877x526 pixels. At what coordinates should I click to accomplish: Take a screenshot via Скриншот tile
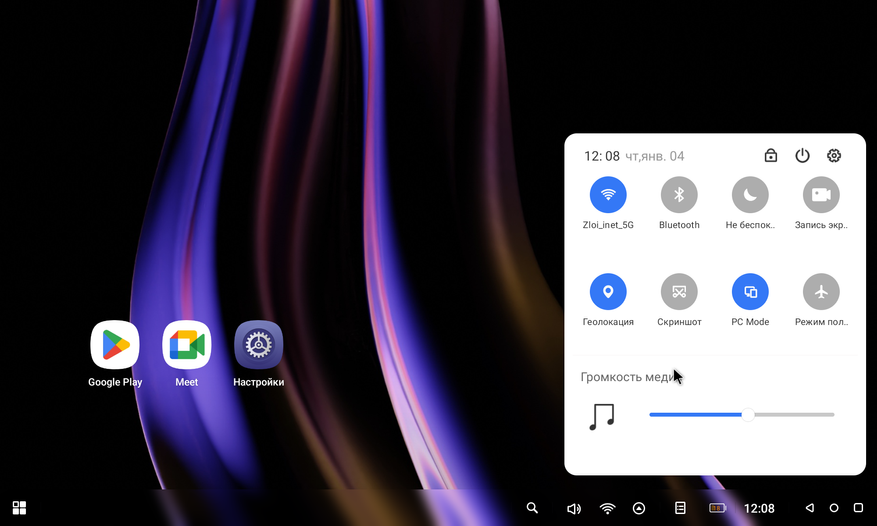(679, 292)
